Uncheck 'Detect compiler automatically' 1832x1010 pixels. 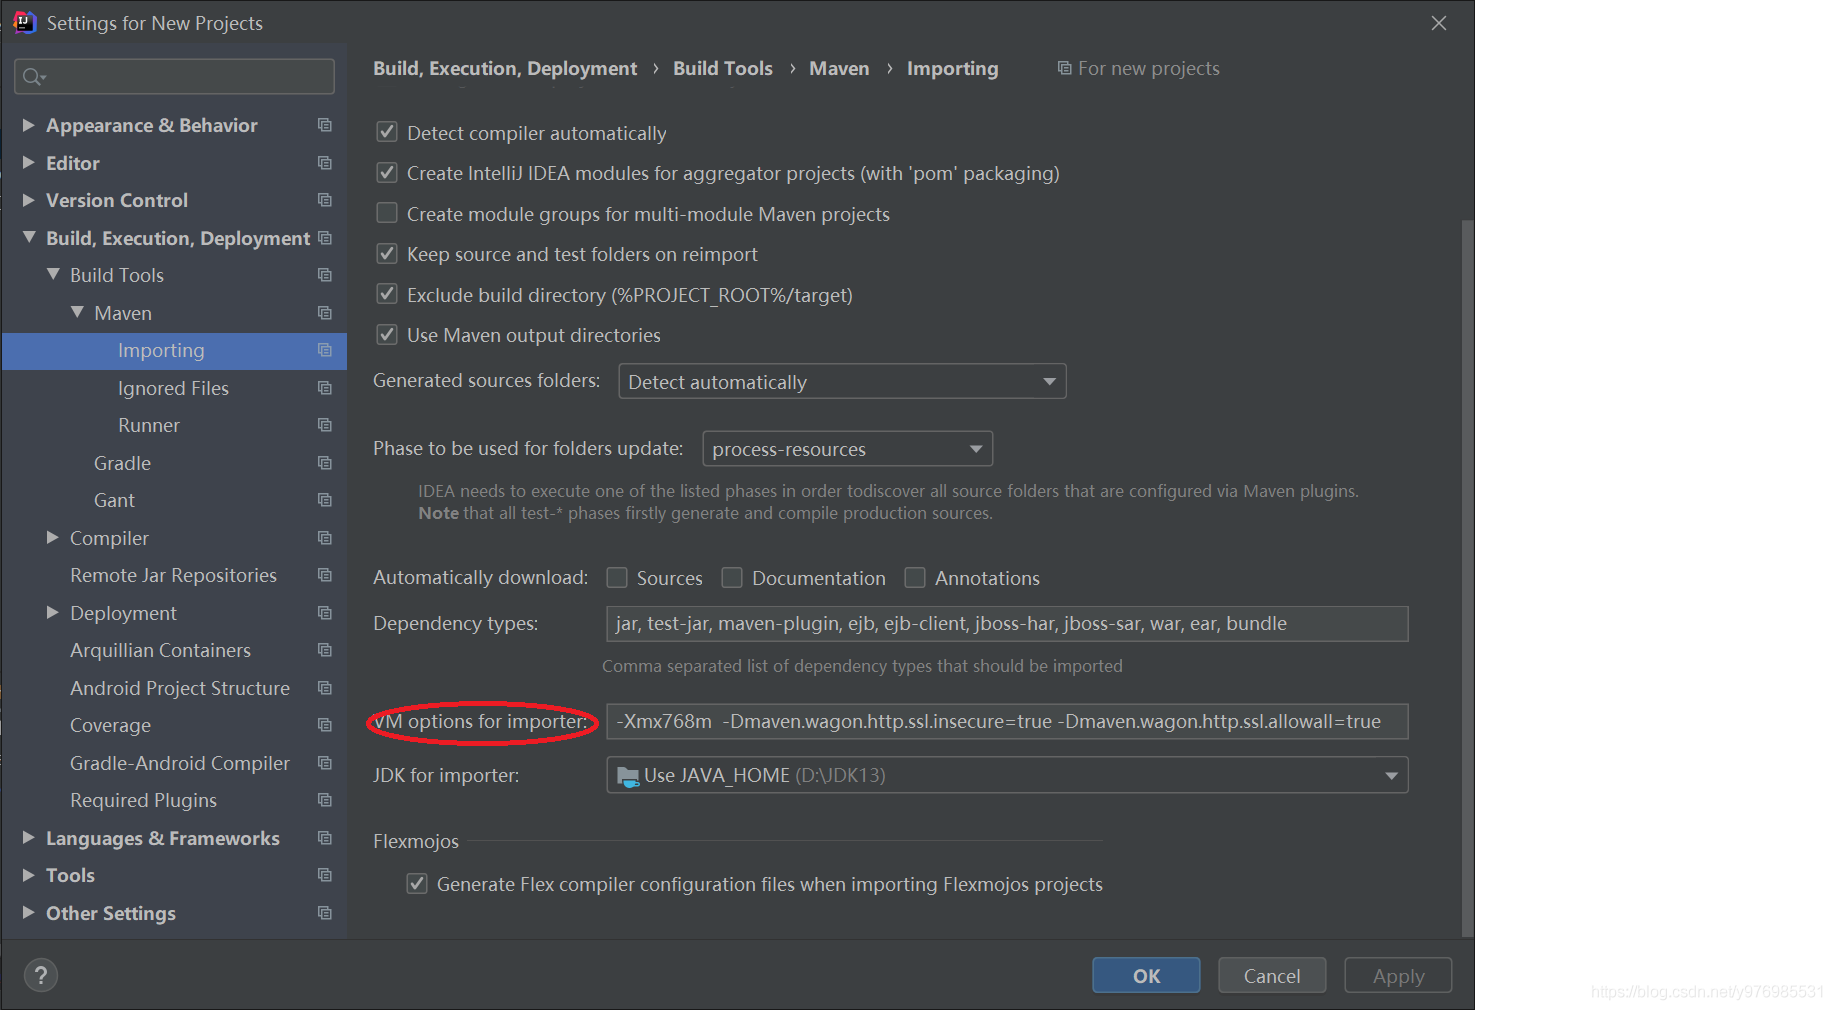point(387,131)
